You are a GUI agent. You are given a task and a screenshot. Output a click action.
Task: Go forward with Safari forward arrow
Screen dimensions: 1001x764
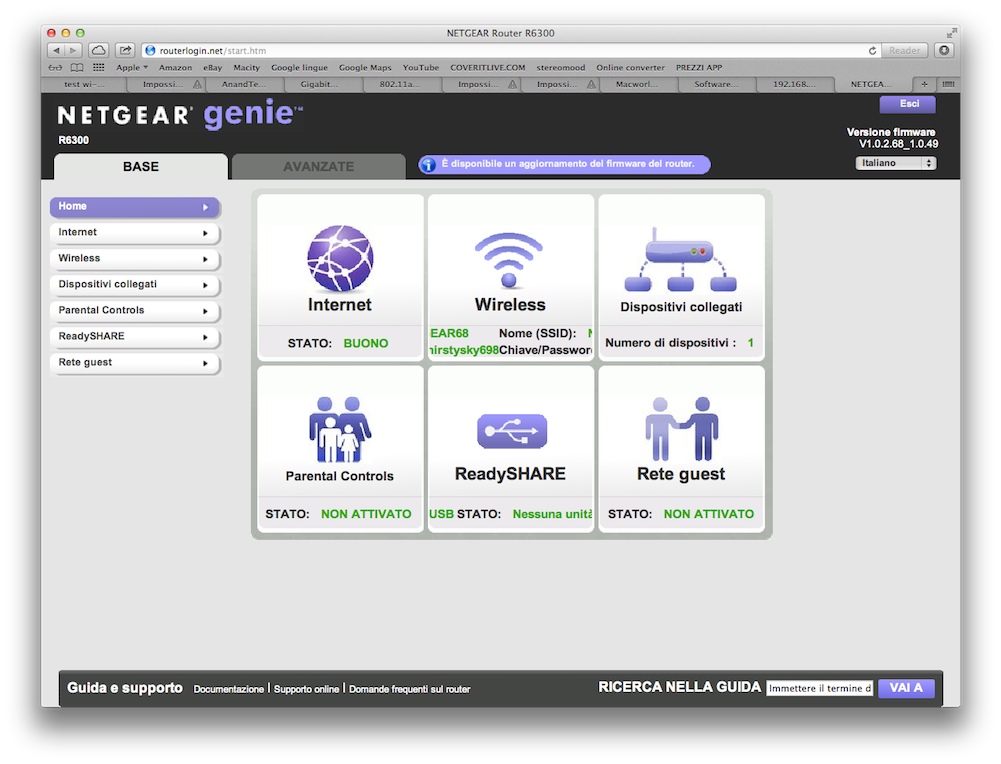(x=73, y=50)
